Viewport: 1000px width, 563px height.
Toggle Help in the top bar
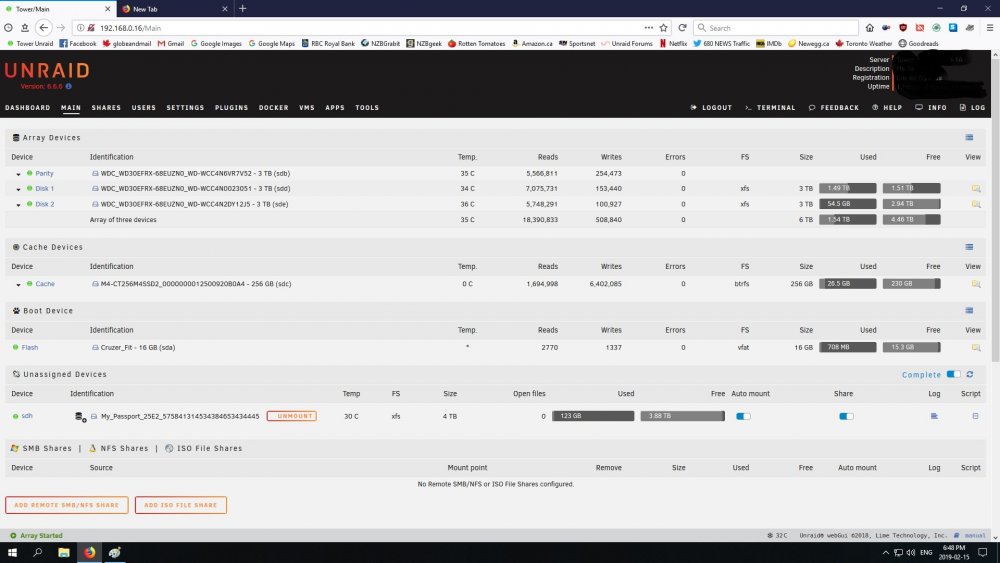(x=887, y=108)
